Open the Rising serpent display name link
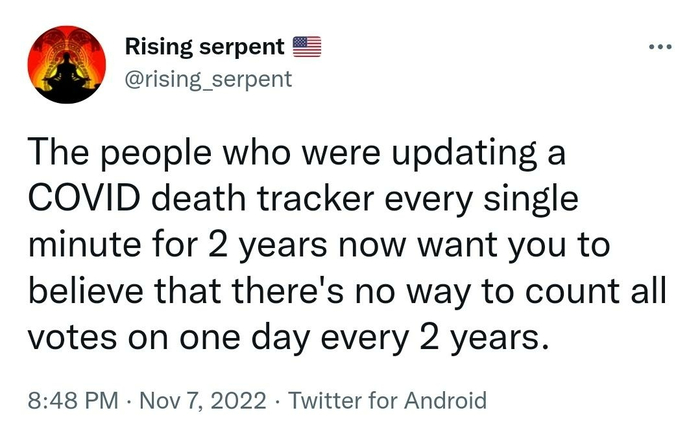Viewport: 700px width, 441px height. (205, 46)
